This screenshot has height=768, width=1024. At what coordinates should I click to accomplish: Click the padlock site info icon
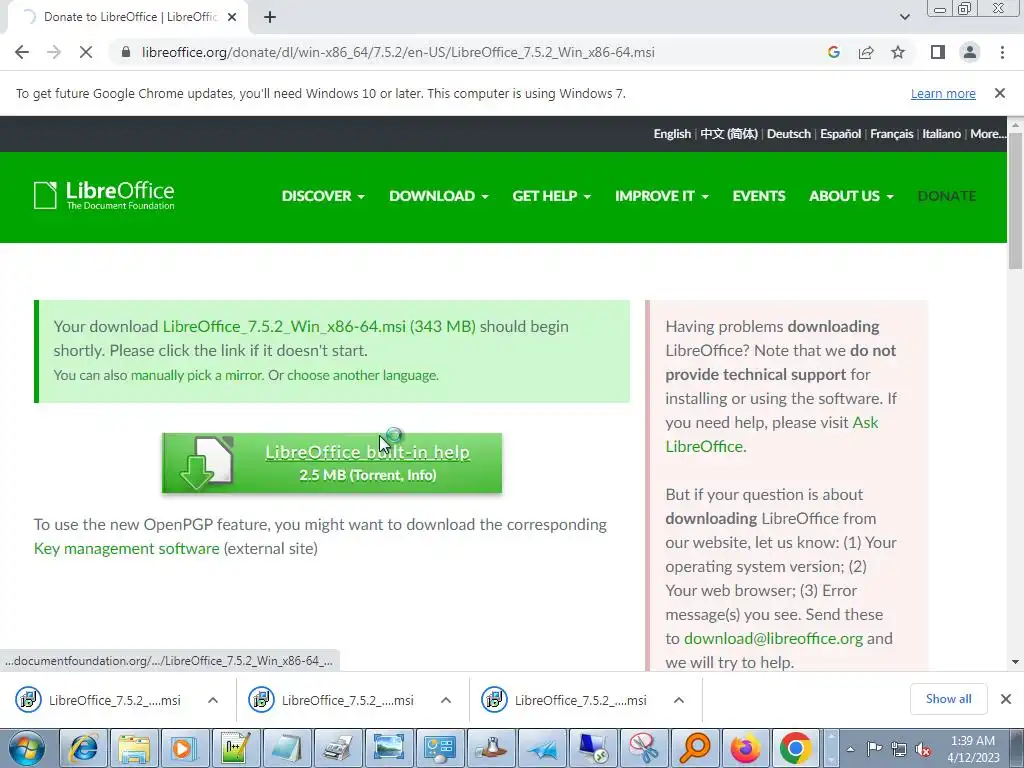coord(126,52)
